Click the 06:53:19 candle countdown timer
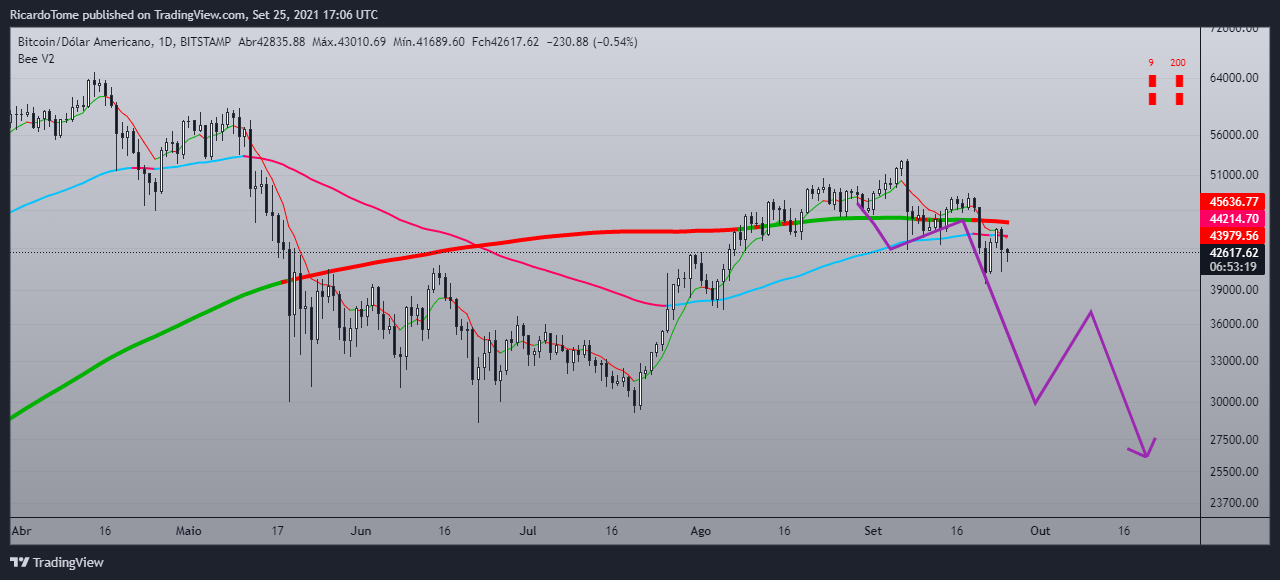Screen dimensions: 1280x580 tap(1233, 268)
